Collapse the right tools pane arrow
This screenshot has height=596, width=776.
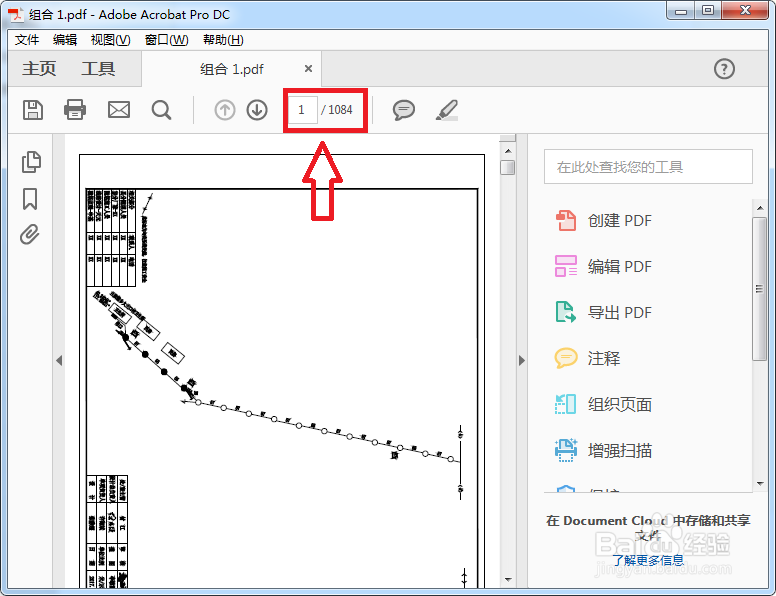[522, 360]
